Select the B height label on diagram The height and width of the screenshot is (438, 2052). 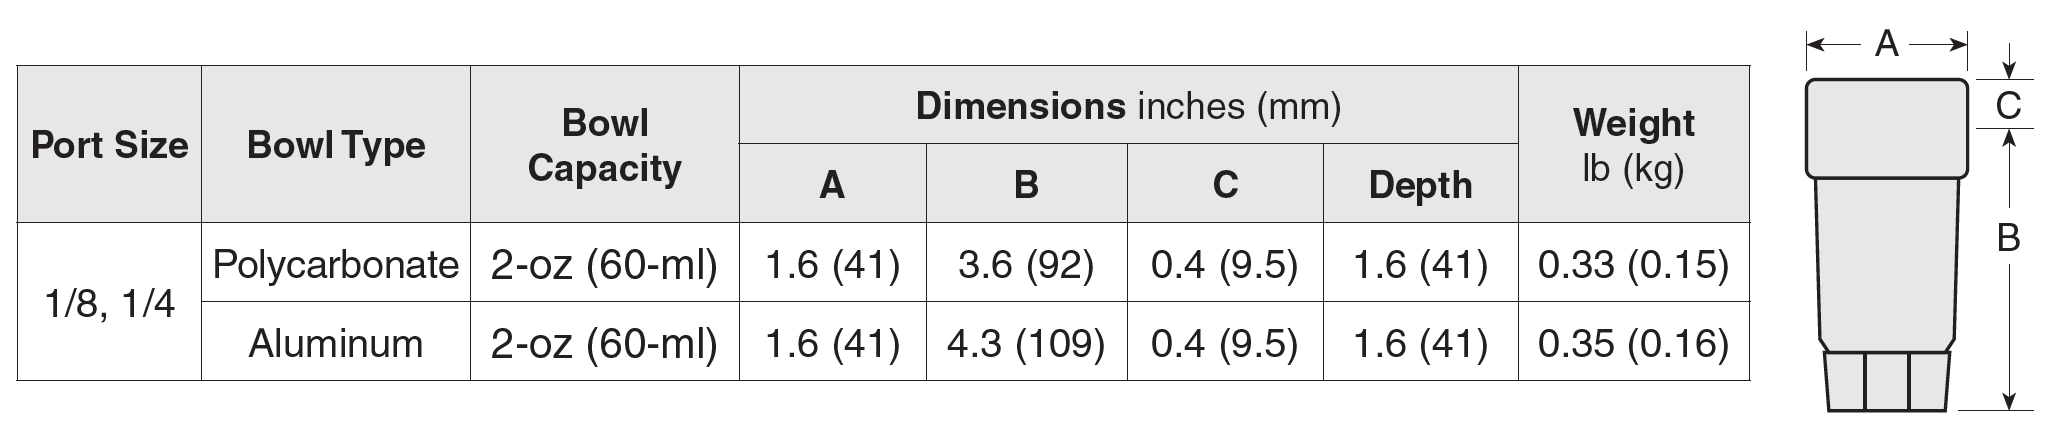2007,238
